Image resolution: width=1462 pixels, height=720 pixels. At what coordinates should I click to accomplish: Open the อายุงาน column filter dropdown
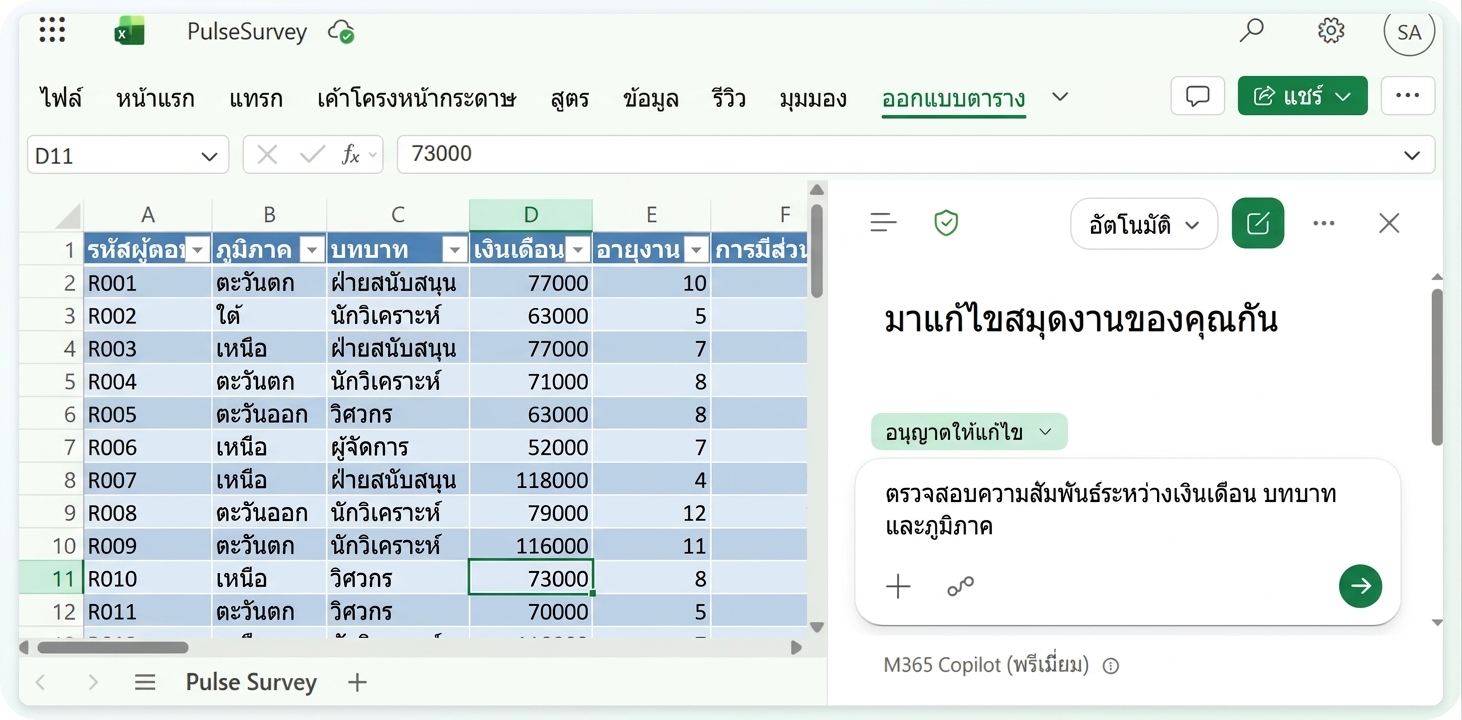pyautogui.click(x=697, y=250)
